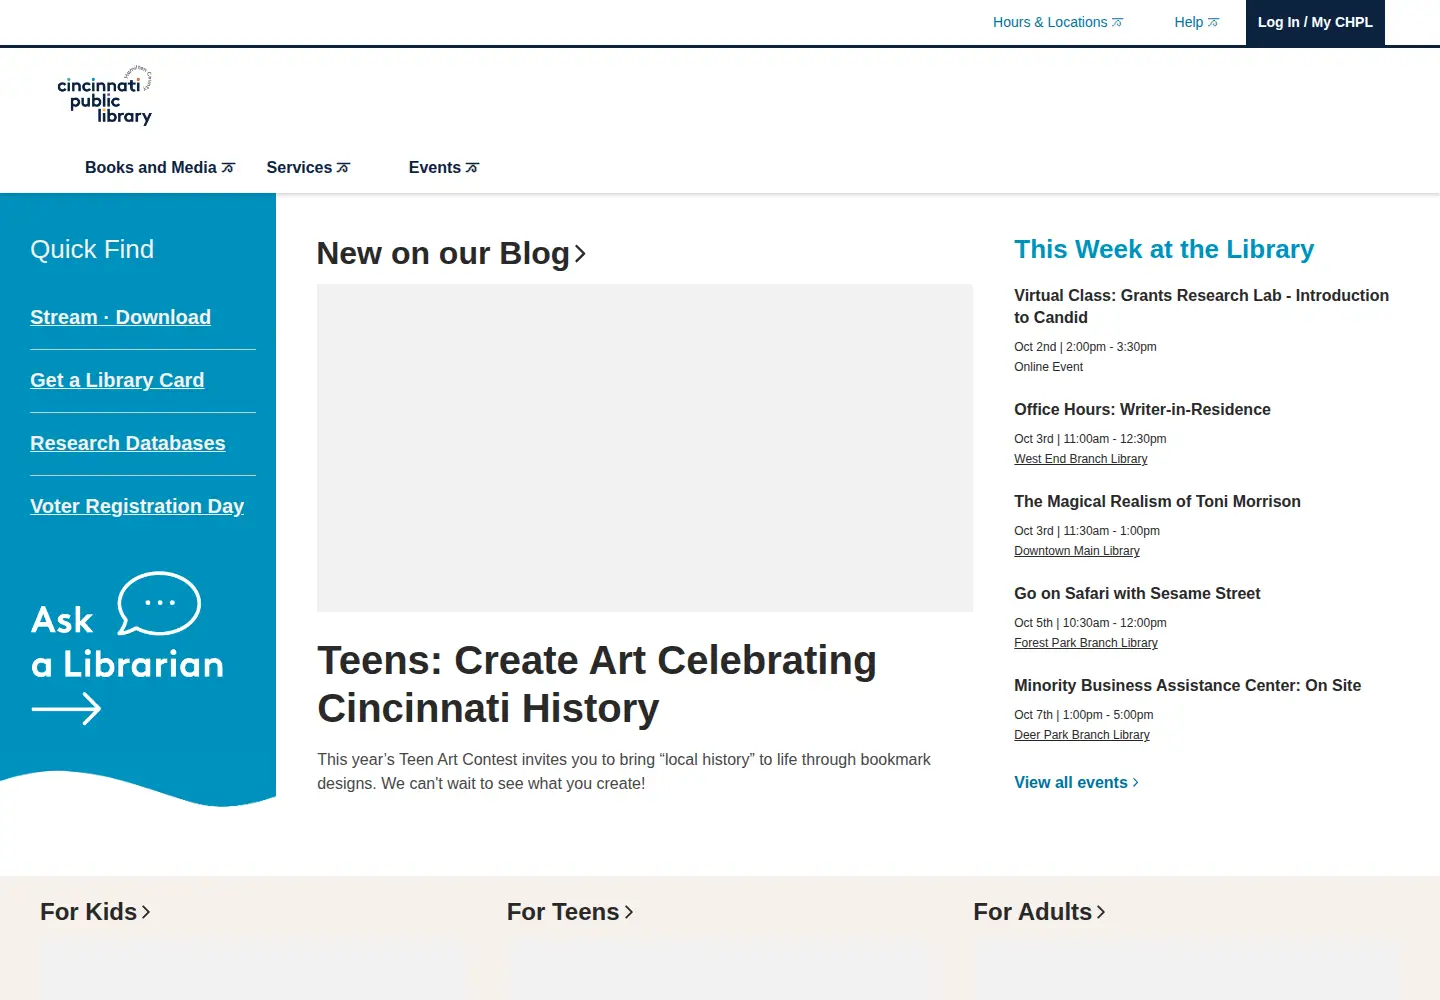Open the For Teens section
The height and width of the screenshot is (1000, 1440).
(570, 912)
